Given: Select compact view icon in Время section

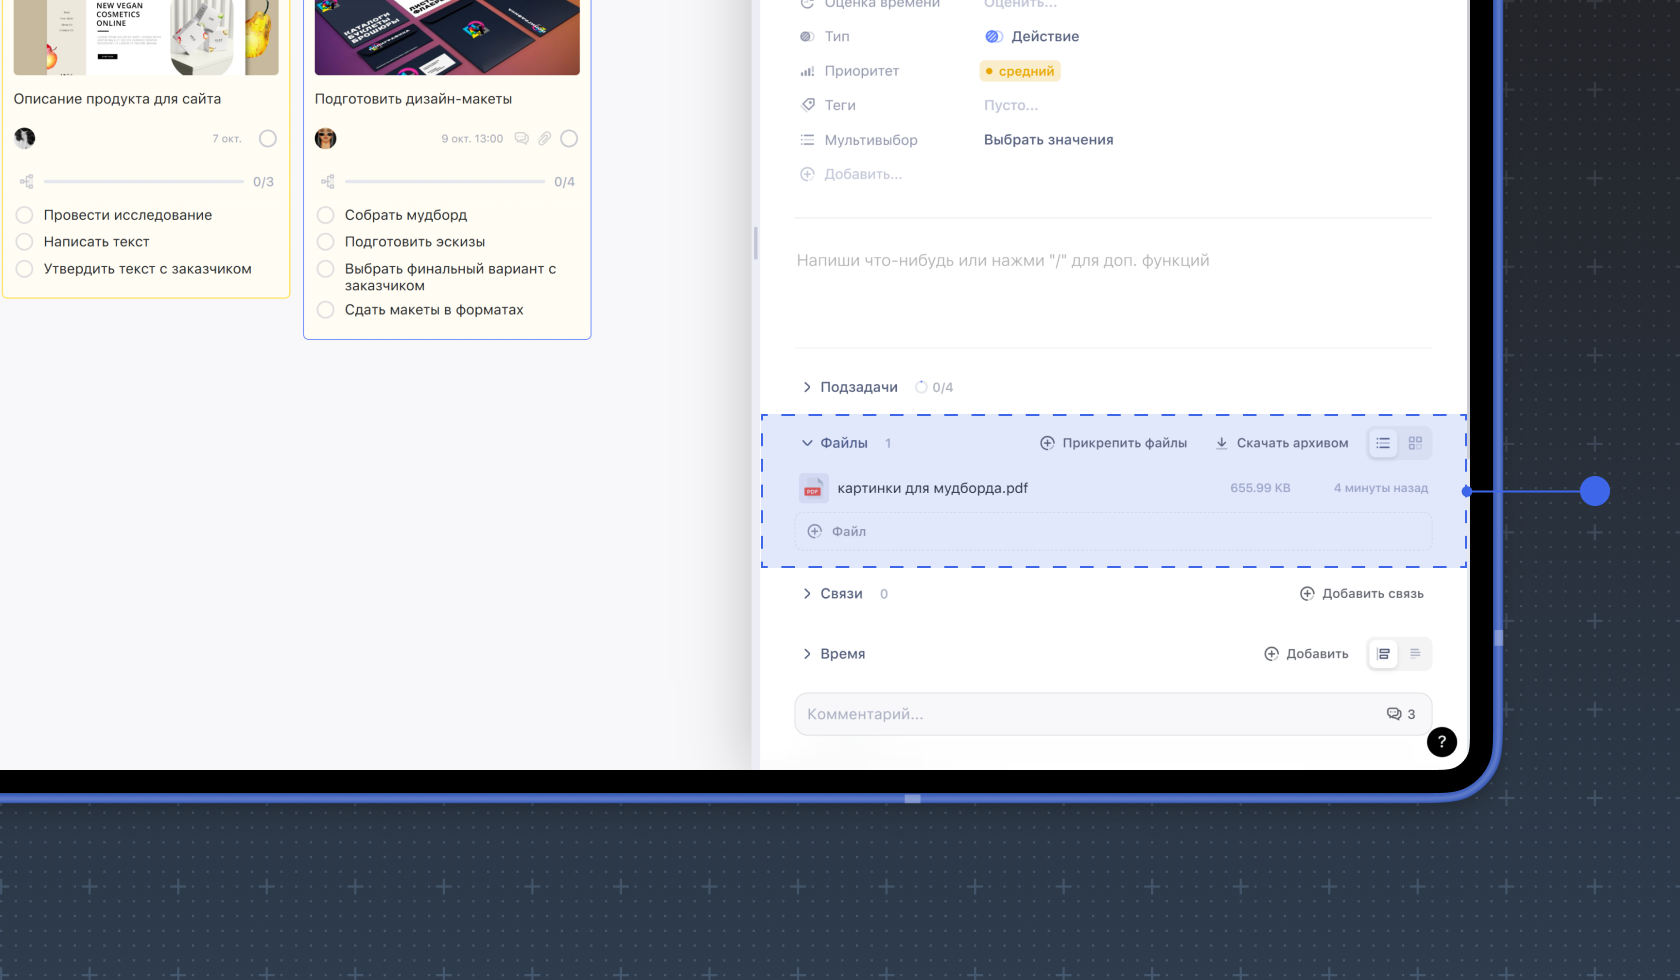Looking at the screenshot, I should tap(1415, 654).
